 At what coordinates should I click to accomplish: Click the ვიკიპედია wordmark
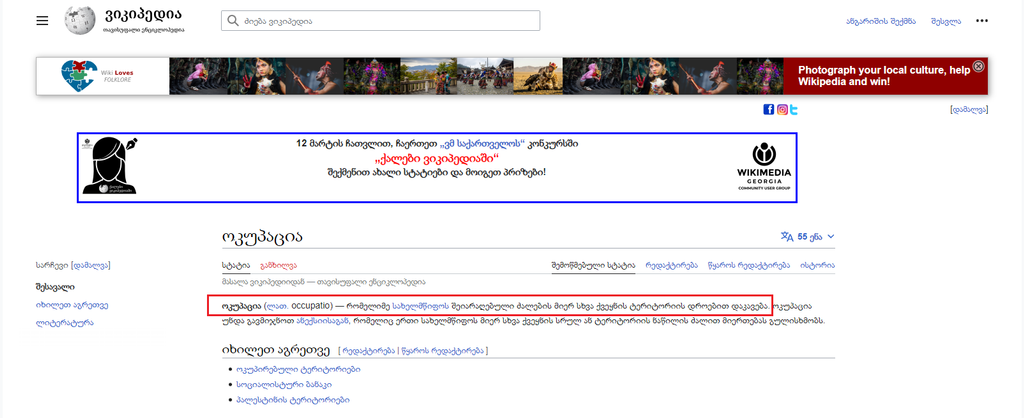tap(143, 15)
